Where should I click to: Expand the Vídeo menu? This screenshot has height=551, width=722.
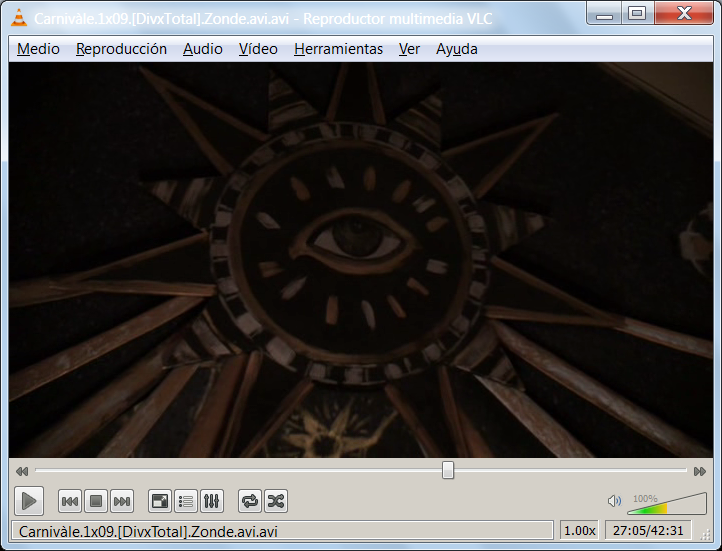(258, 49)
